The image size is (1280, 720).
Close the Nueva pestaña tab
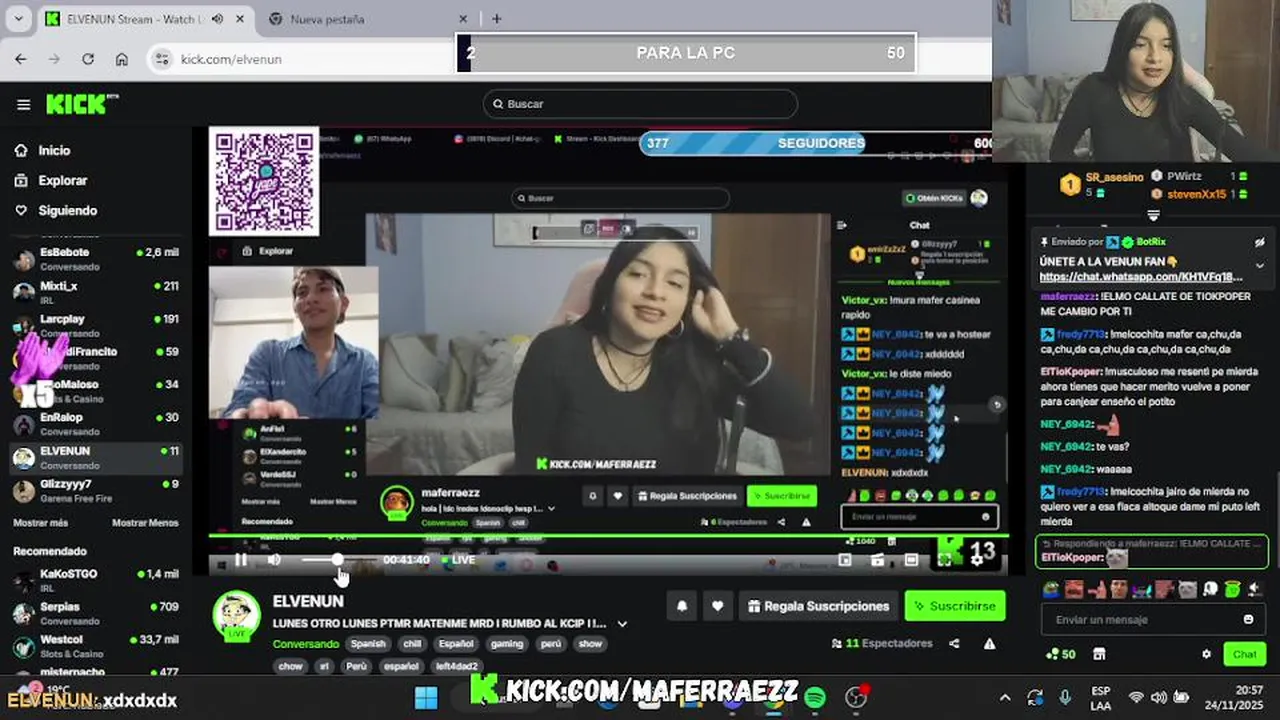point(463,19)
